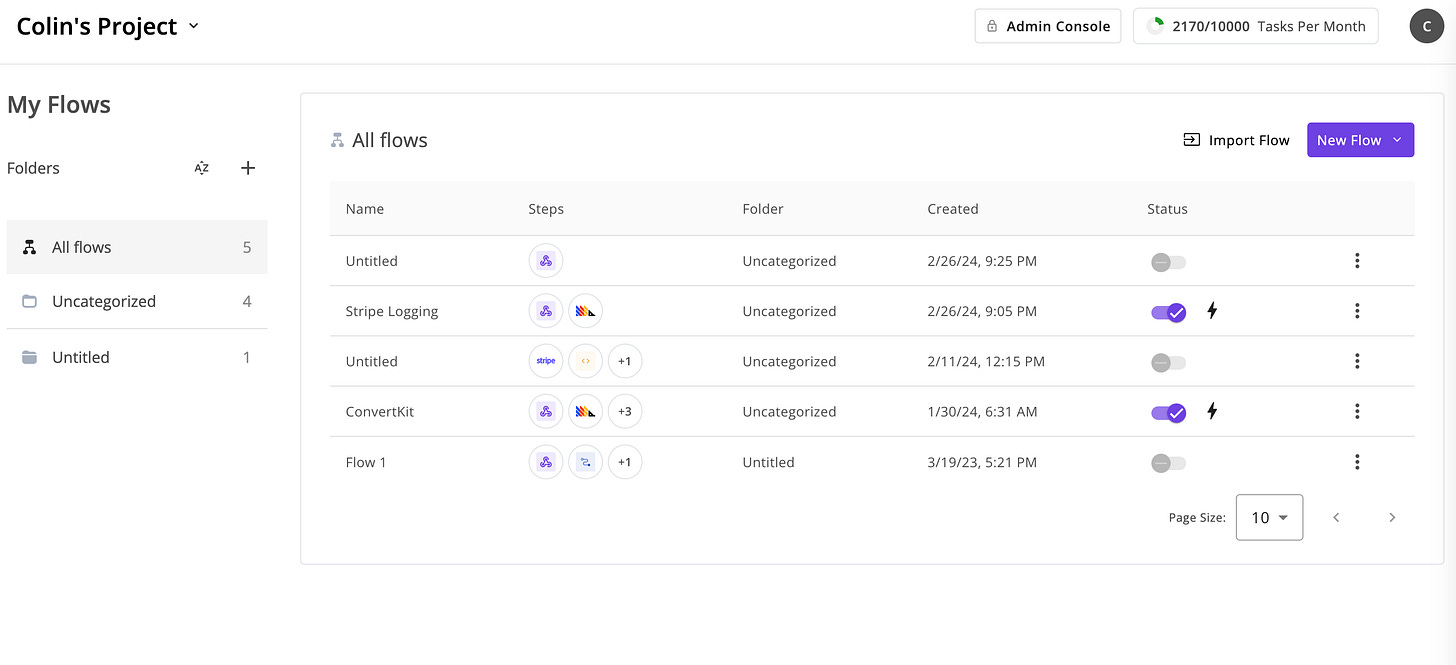Go to the next page arrow

(1392, 517)
